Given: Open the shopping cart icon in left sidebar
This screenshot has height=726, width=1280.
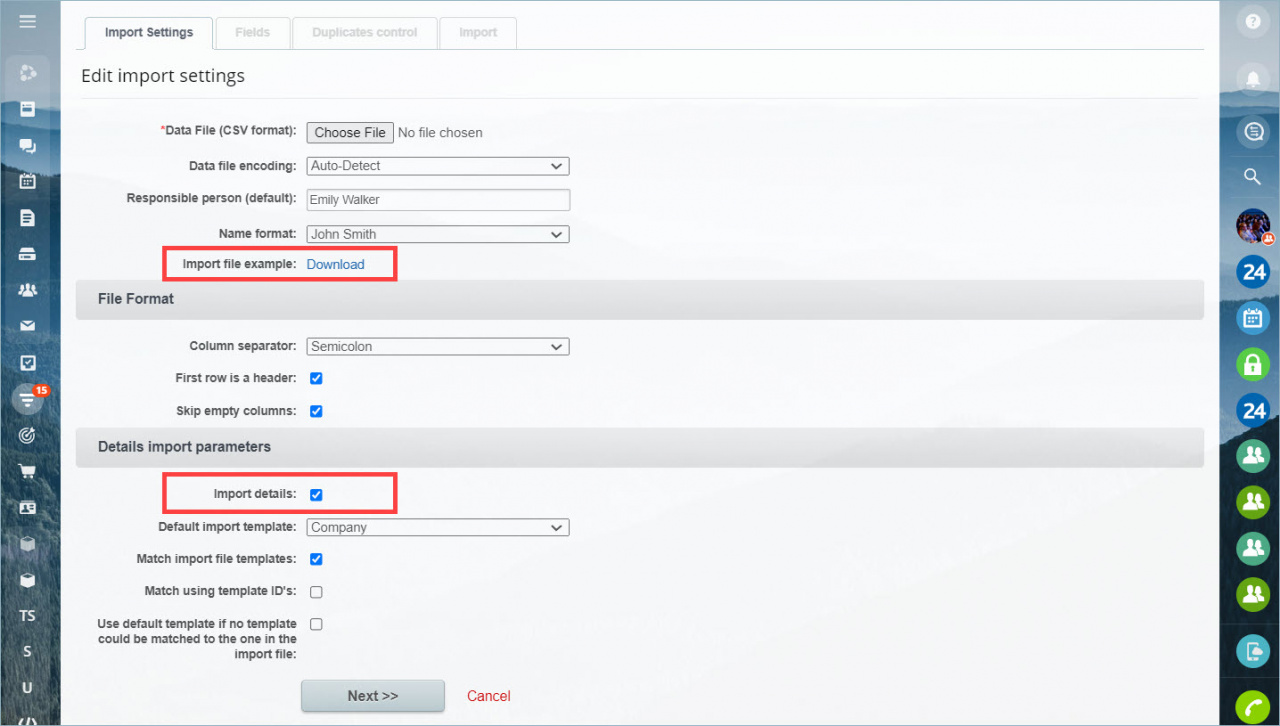Looking at the screenshot, I should [x=28, y=471].
